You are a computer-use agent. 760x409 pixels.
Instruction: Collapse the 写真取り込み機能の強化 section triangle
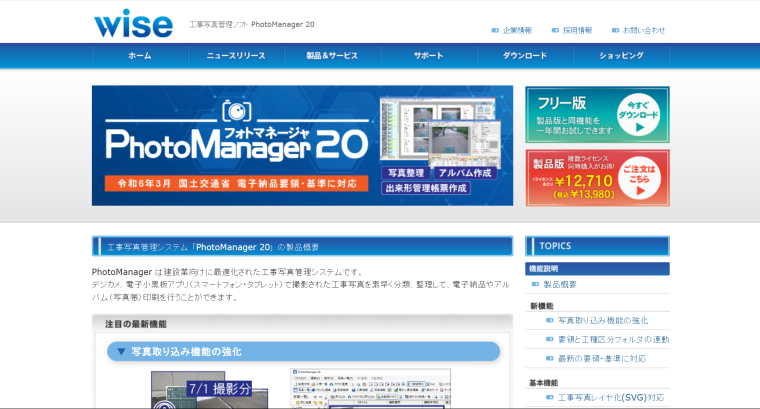(121, 352)
